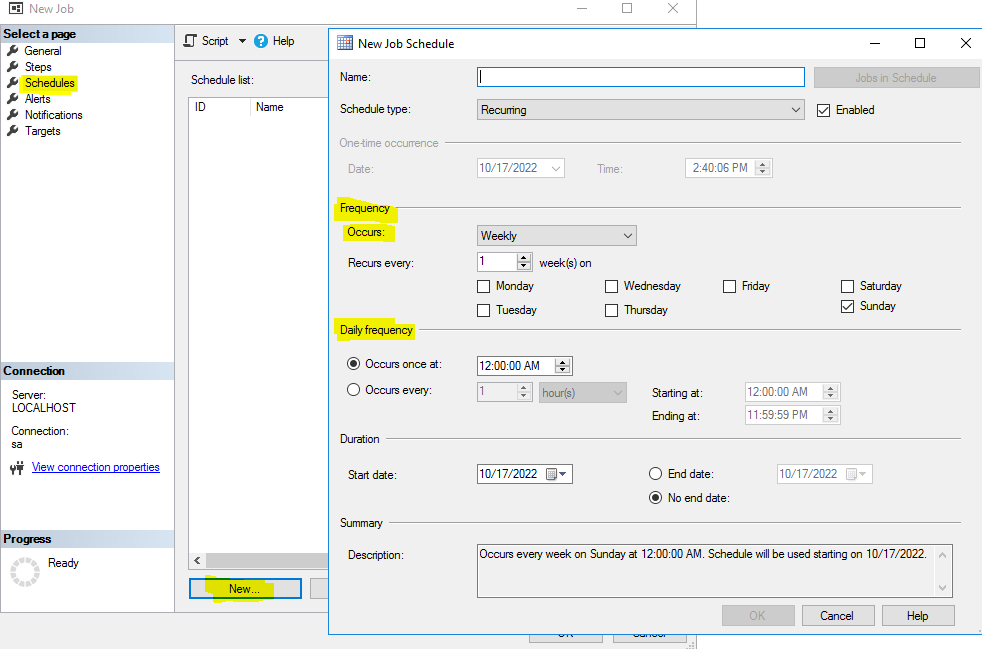Click the Help toolbar label
The image size is (982, 649).
point(283,41)
